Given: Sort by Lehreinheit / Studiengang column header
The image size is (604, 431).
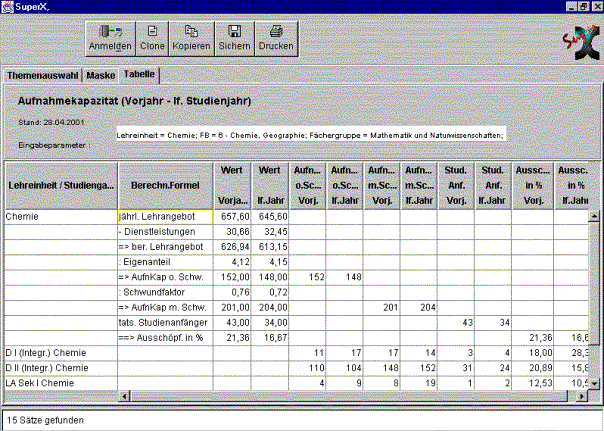Looking at the screenshot, I should tap(61, 185).
